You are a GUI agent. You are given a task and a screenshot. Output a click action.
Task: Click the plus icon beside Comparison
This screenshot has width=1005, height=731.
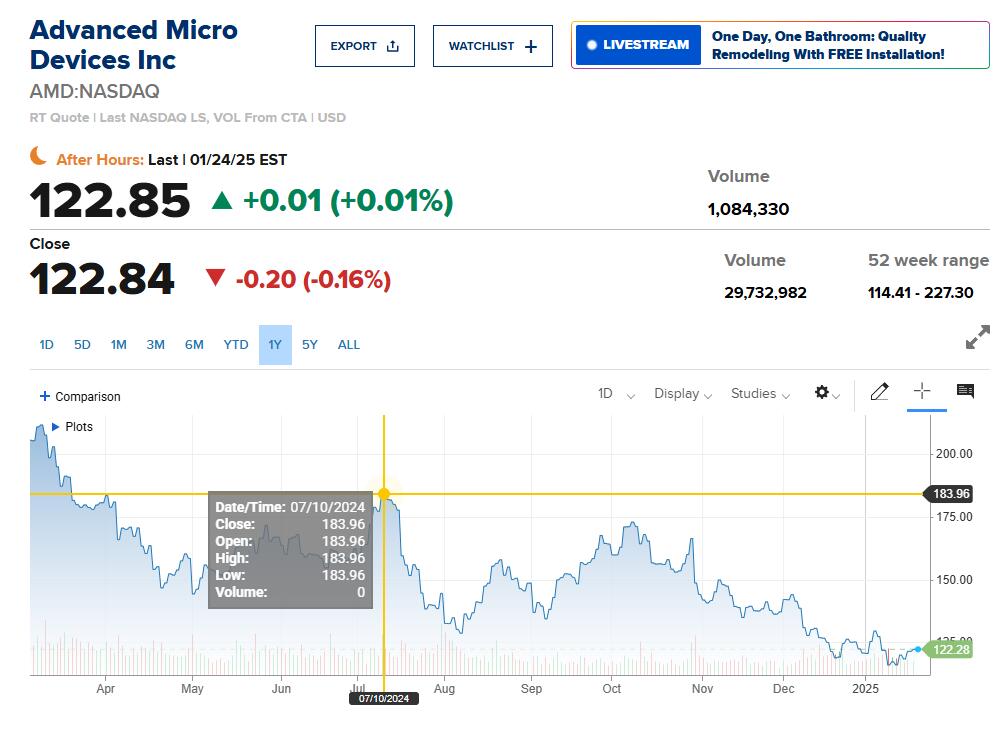click(44, 397)
